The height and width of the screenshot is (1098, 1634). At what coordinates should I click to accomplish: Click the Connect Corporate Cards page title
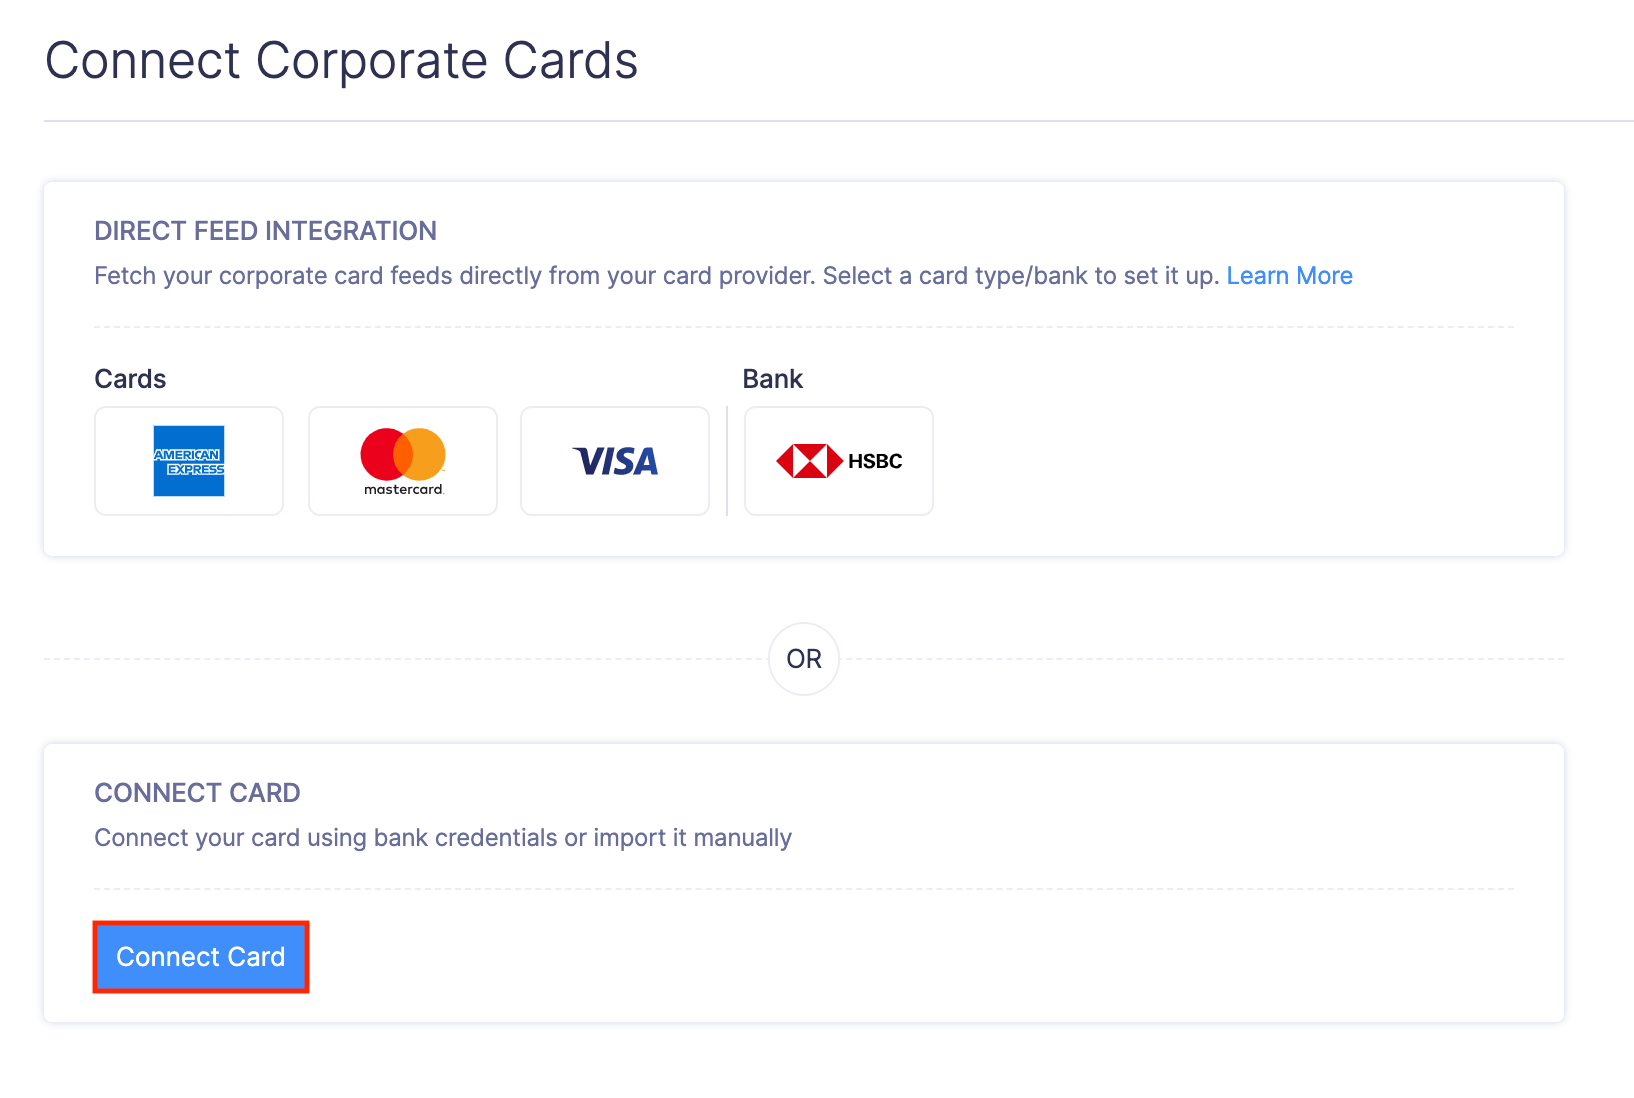click(x=341, y=61)
